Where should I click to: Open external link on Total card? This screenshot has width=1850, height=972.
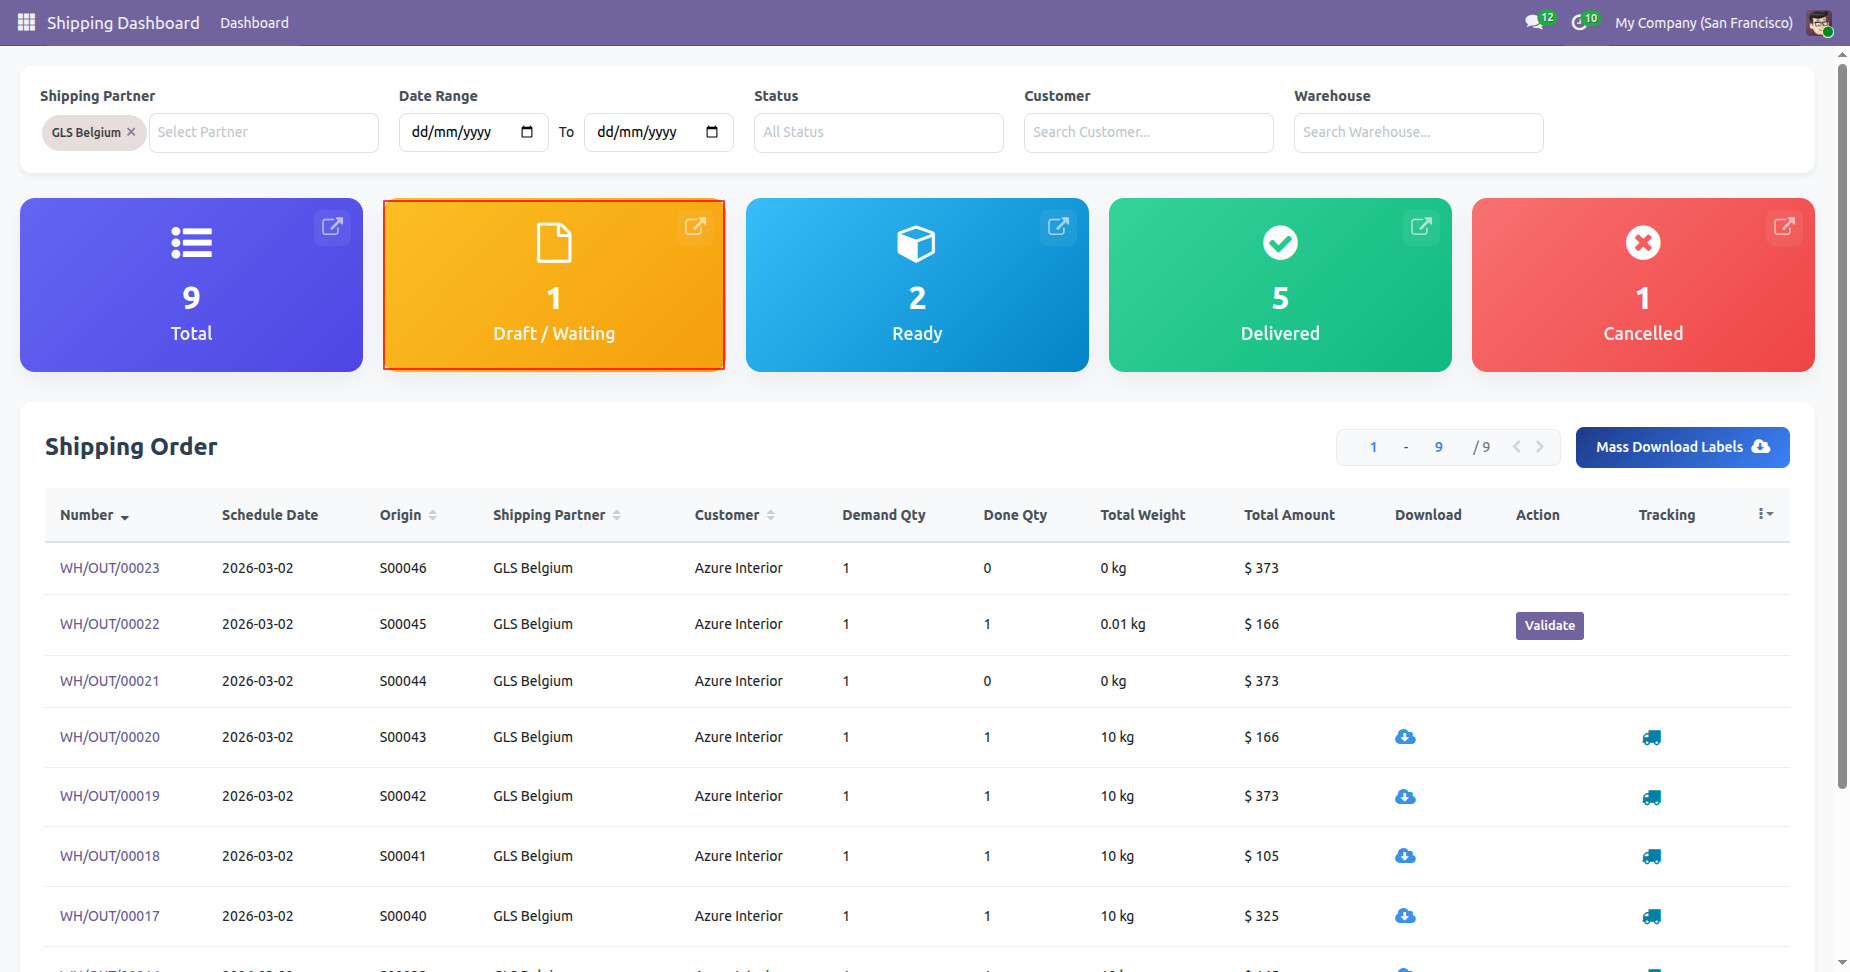[332, 227]
